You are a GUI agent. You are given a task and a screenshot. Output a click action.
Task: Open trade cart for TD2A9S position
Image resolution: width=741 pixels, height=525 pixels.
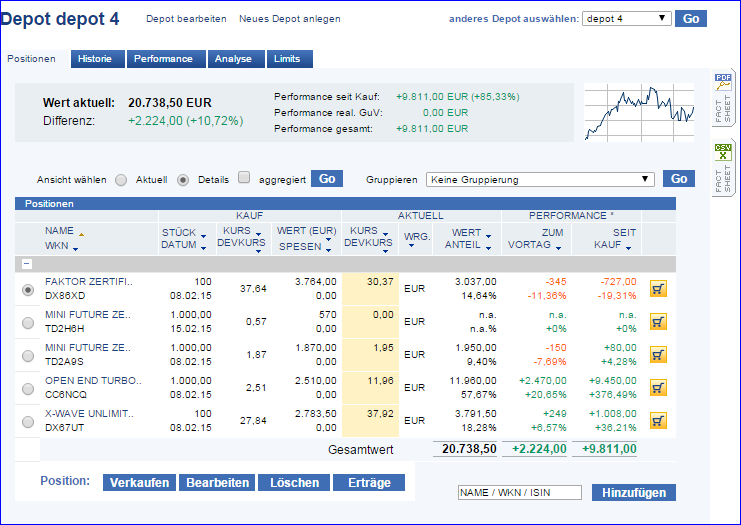point(658,354)
